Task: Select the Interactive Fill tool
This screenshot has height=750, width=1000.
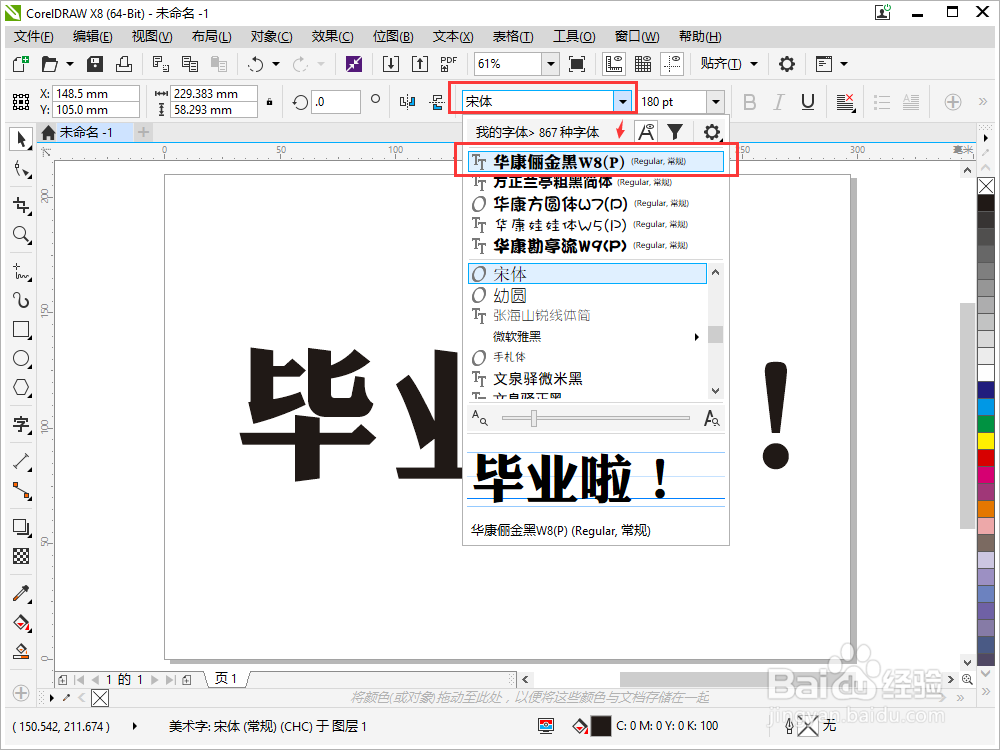Action: pyautogui.click(x=21, y=622)
